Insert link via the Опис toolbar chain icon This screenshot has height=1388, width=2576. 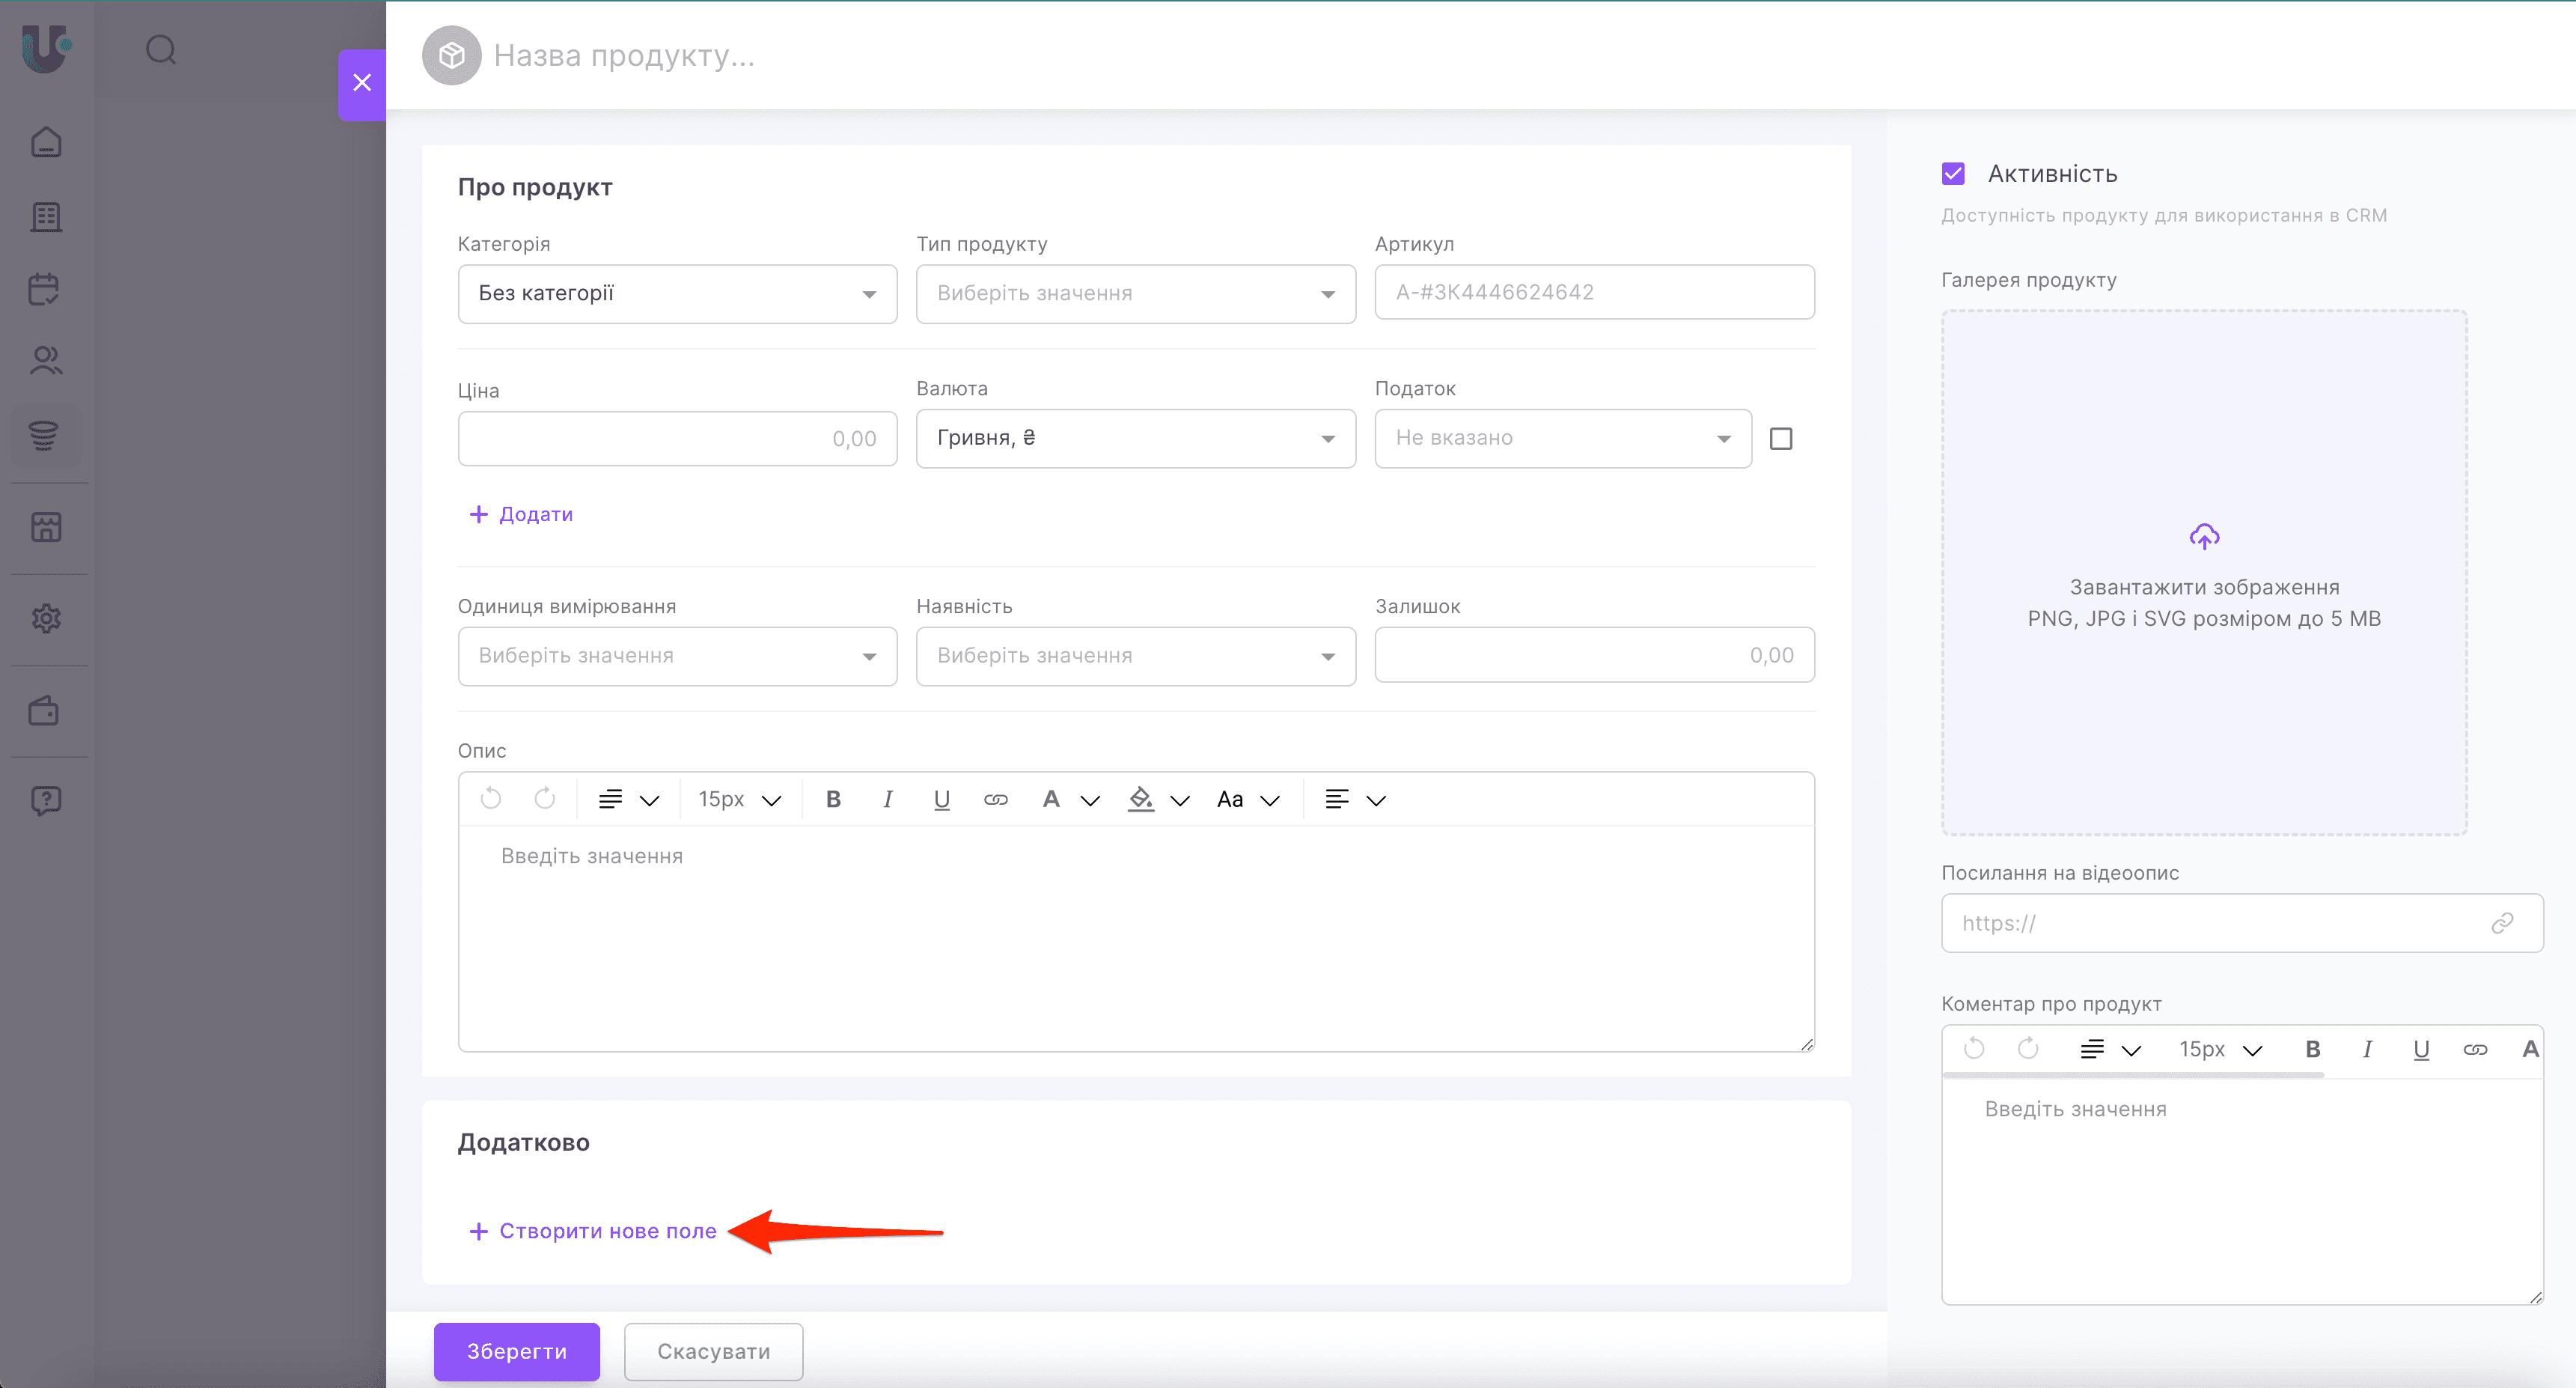[995, 799]
